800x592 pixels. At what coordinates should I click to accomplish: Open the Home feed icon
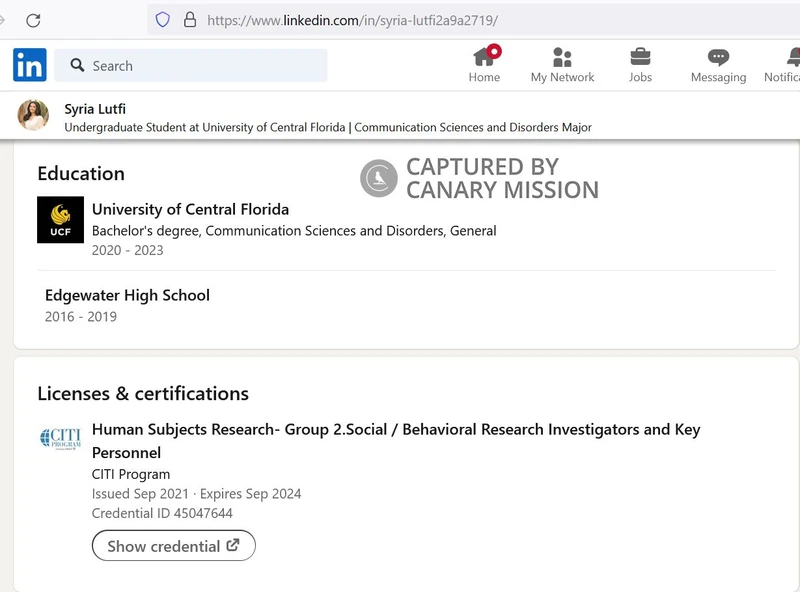click(x=484, y=56)
